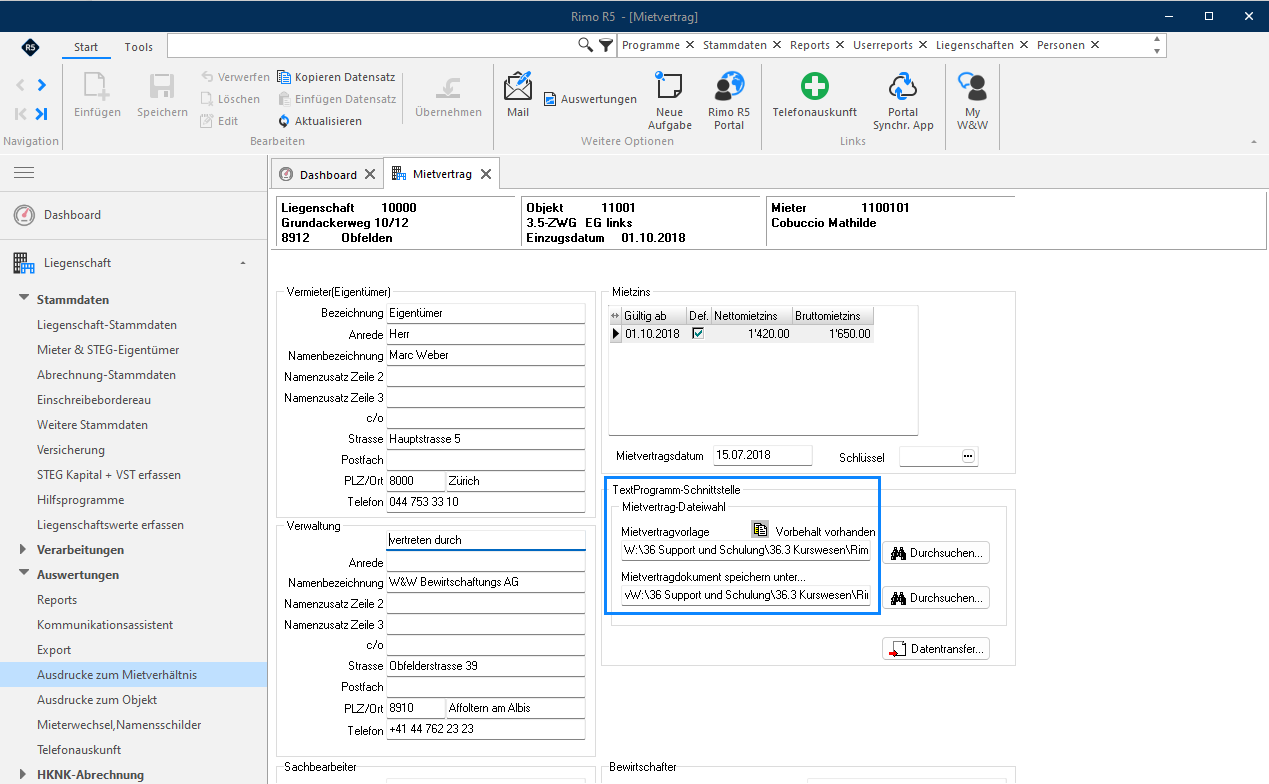Click the Mietvertragsdatum date field
Screen dimensions: 1269x784
[763, 455]
